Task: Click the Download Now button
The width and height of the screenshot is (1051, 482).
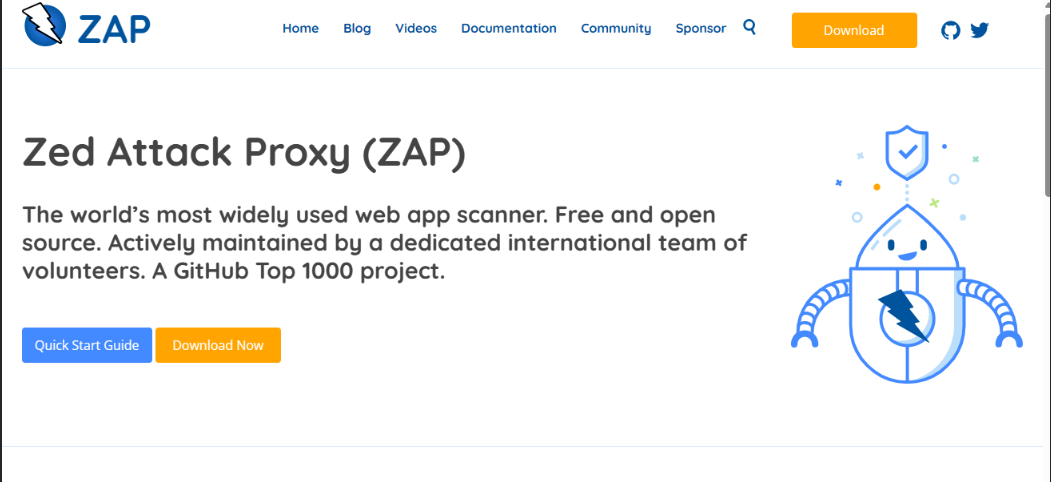Action: pos(218,345)
